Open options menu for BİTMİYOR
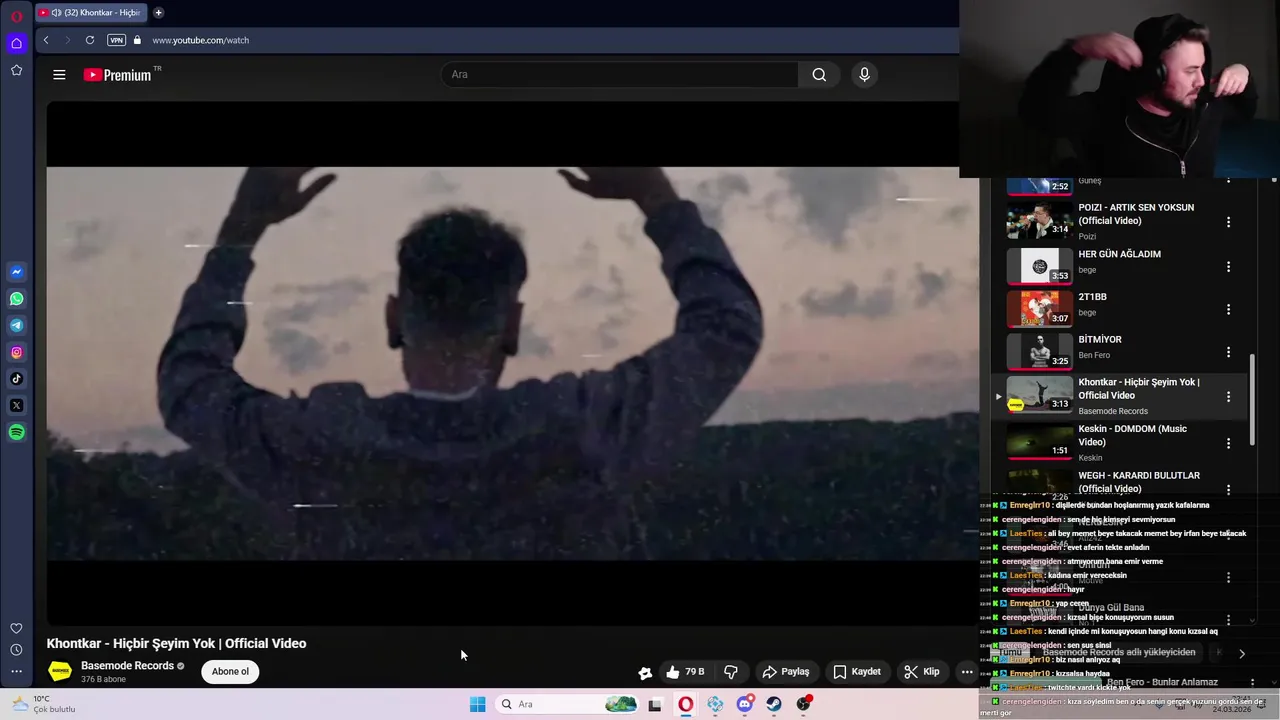 pyautogui.click(x=1229, y=352)
